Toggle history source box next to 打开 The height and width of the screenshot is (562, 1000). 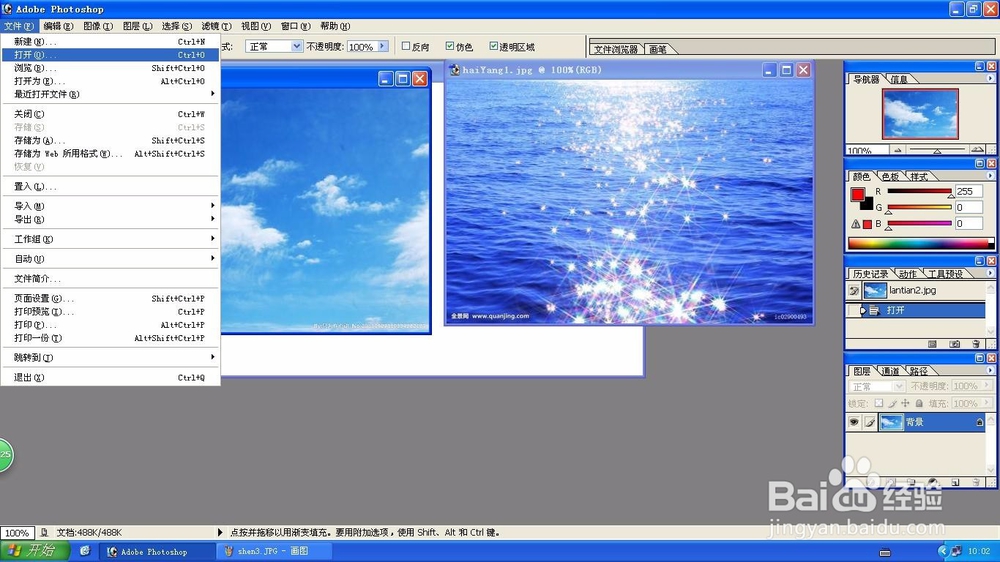click(853, 311)
